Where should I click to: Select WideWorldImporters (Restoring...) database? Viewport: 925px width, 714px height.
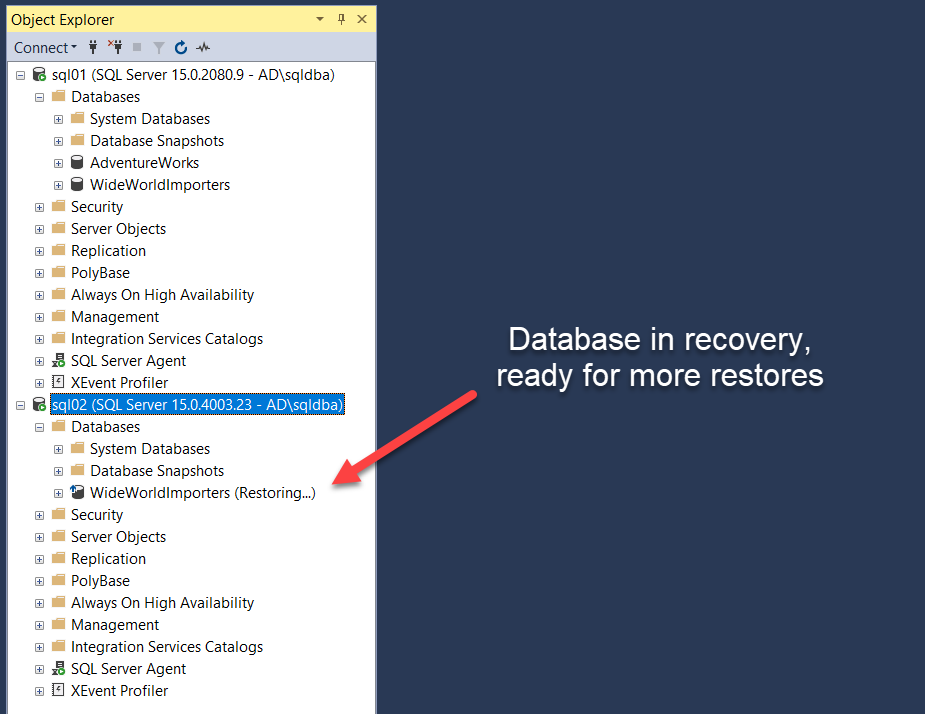pyautogui.click(x=202, y=493)
